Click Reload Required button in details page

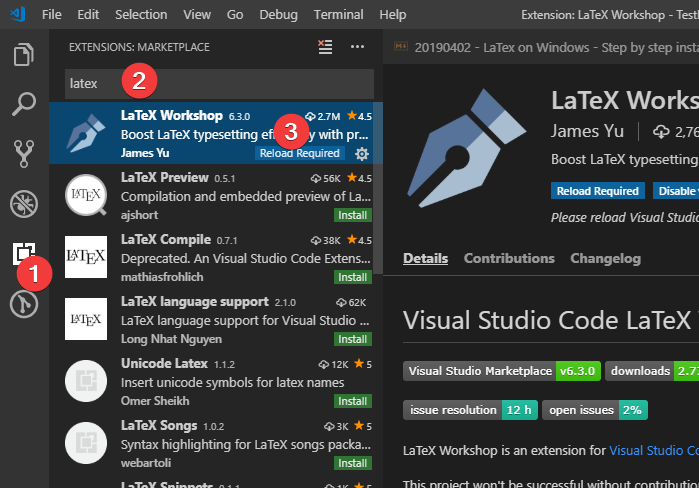(597, 191)
